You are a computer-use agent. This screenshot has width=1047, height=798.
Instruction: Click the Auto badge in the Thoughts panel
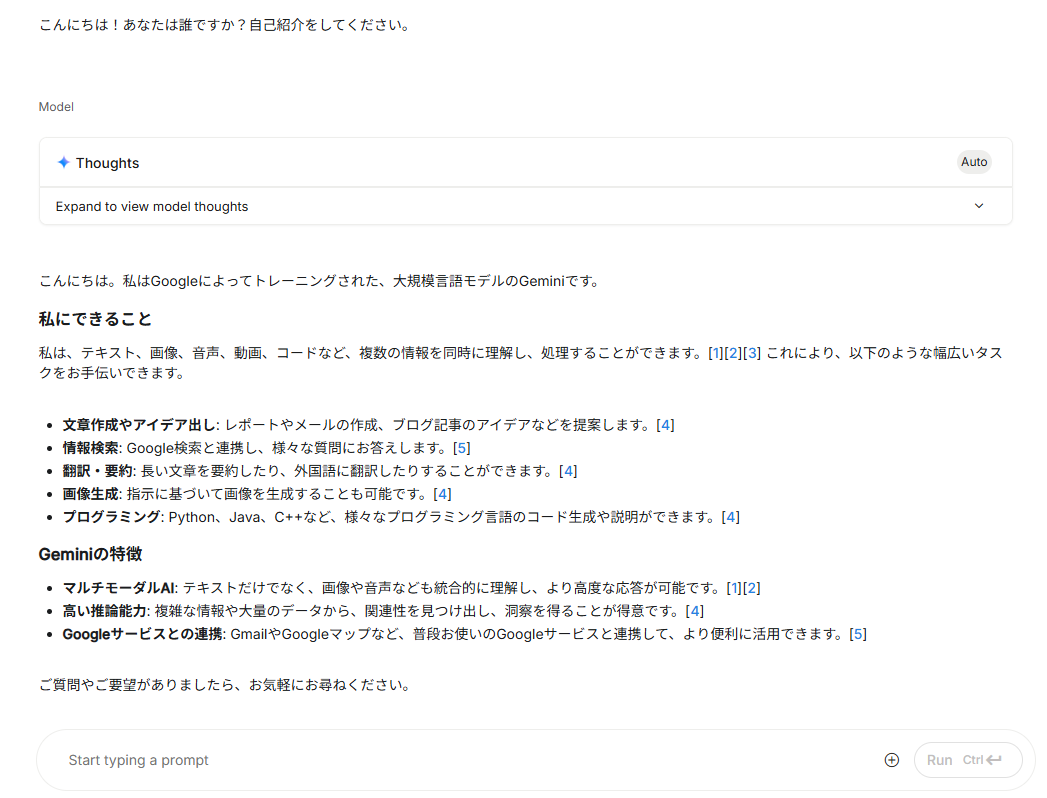[x=974, y=162]
